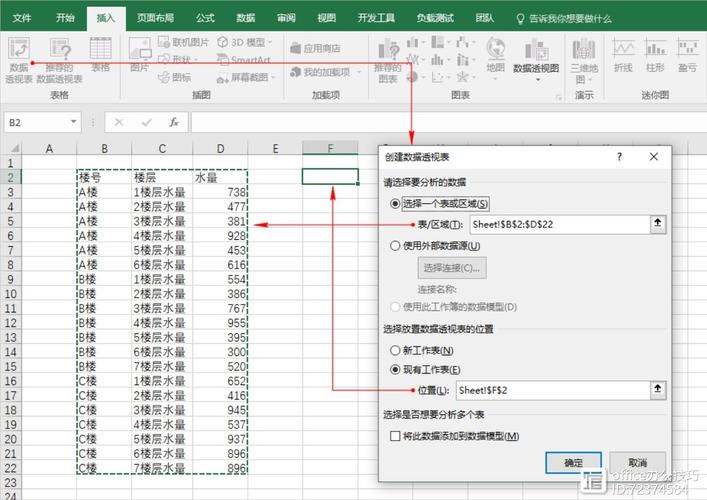Switch to the 视图 (View) tab
This screenshot has height=500, width=707.
click(326, 18)
